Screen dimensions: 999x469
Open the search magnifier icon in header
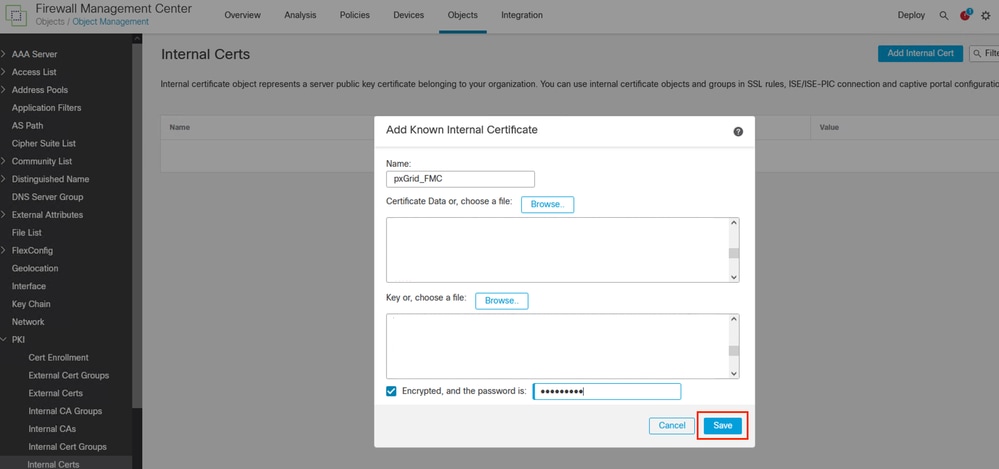tap(944, 15)
